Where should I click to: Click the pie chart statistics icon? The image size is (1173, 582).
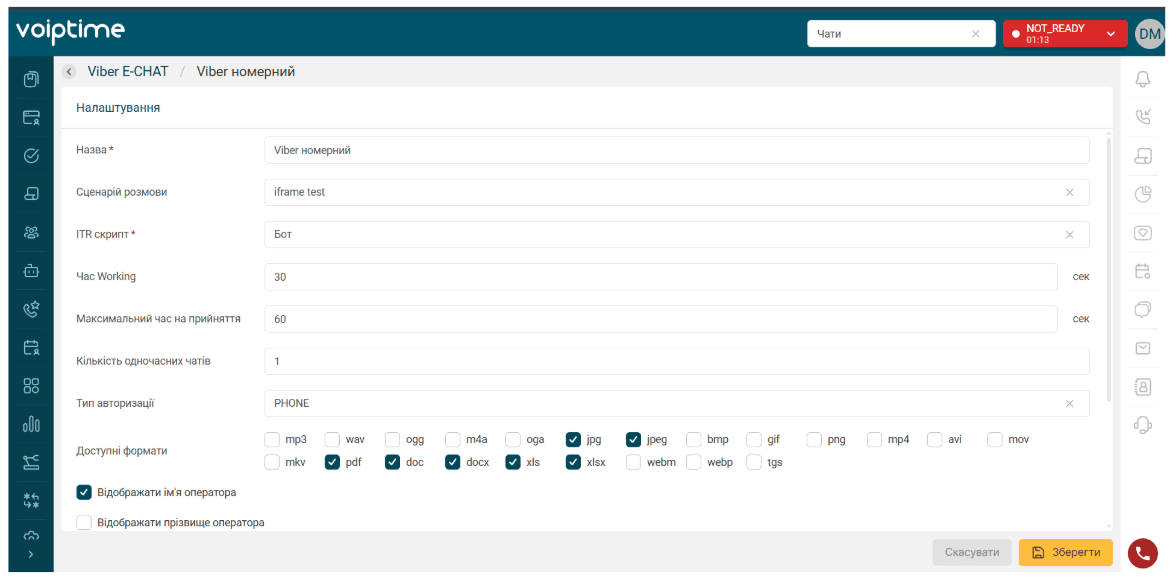click(x=1142, y=194)
